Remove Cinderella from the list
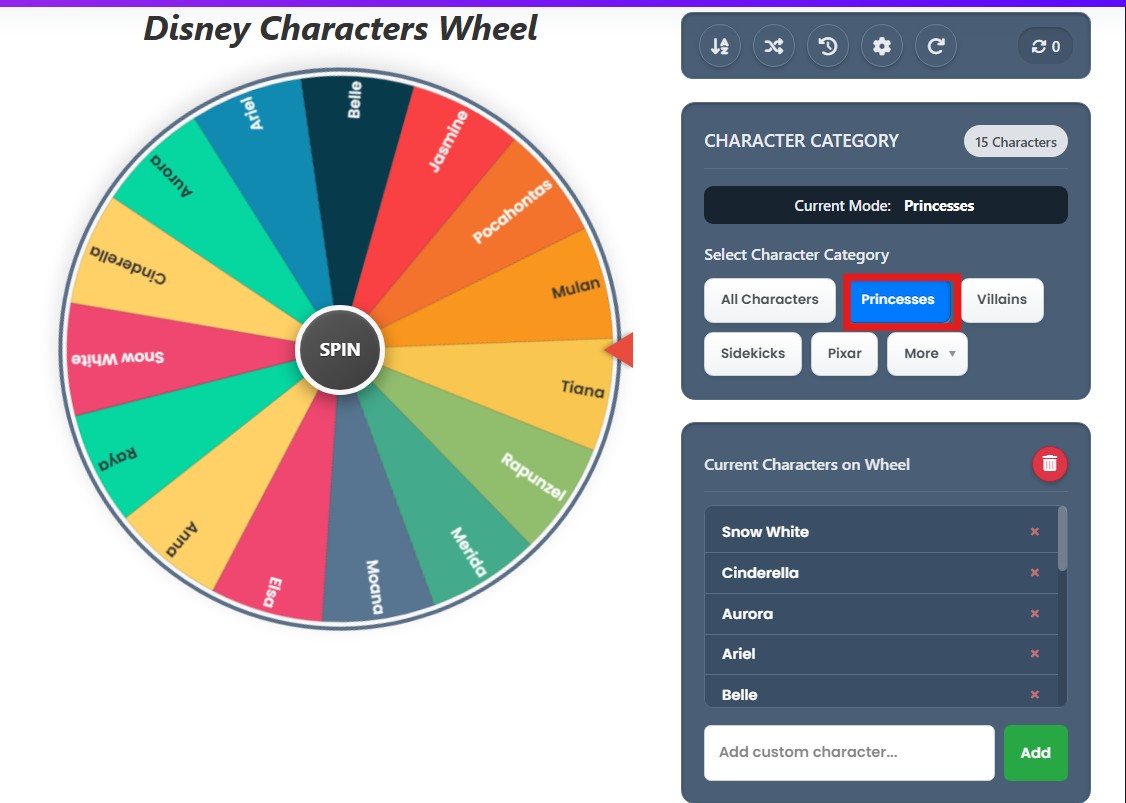This screenshot has width=1126, height=803. (x=1034, y=572)
